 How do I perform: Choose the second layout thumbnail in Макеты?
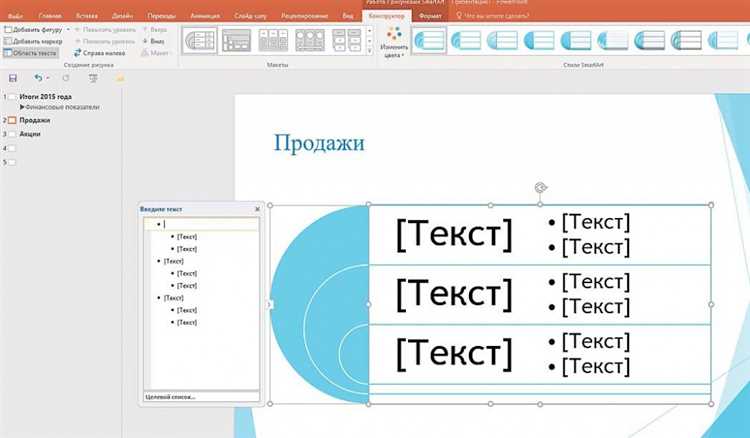click(236, 40)
